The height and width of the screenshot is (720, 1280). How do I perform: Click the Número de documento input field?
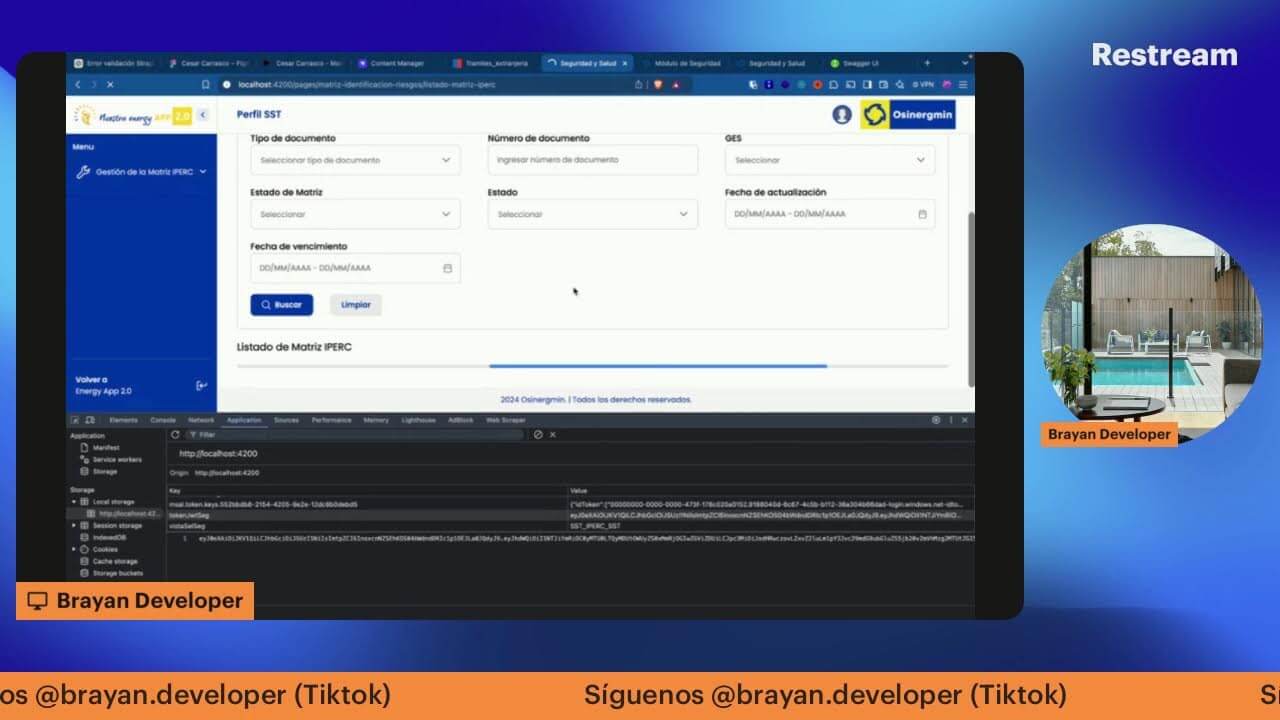593,160
